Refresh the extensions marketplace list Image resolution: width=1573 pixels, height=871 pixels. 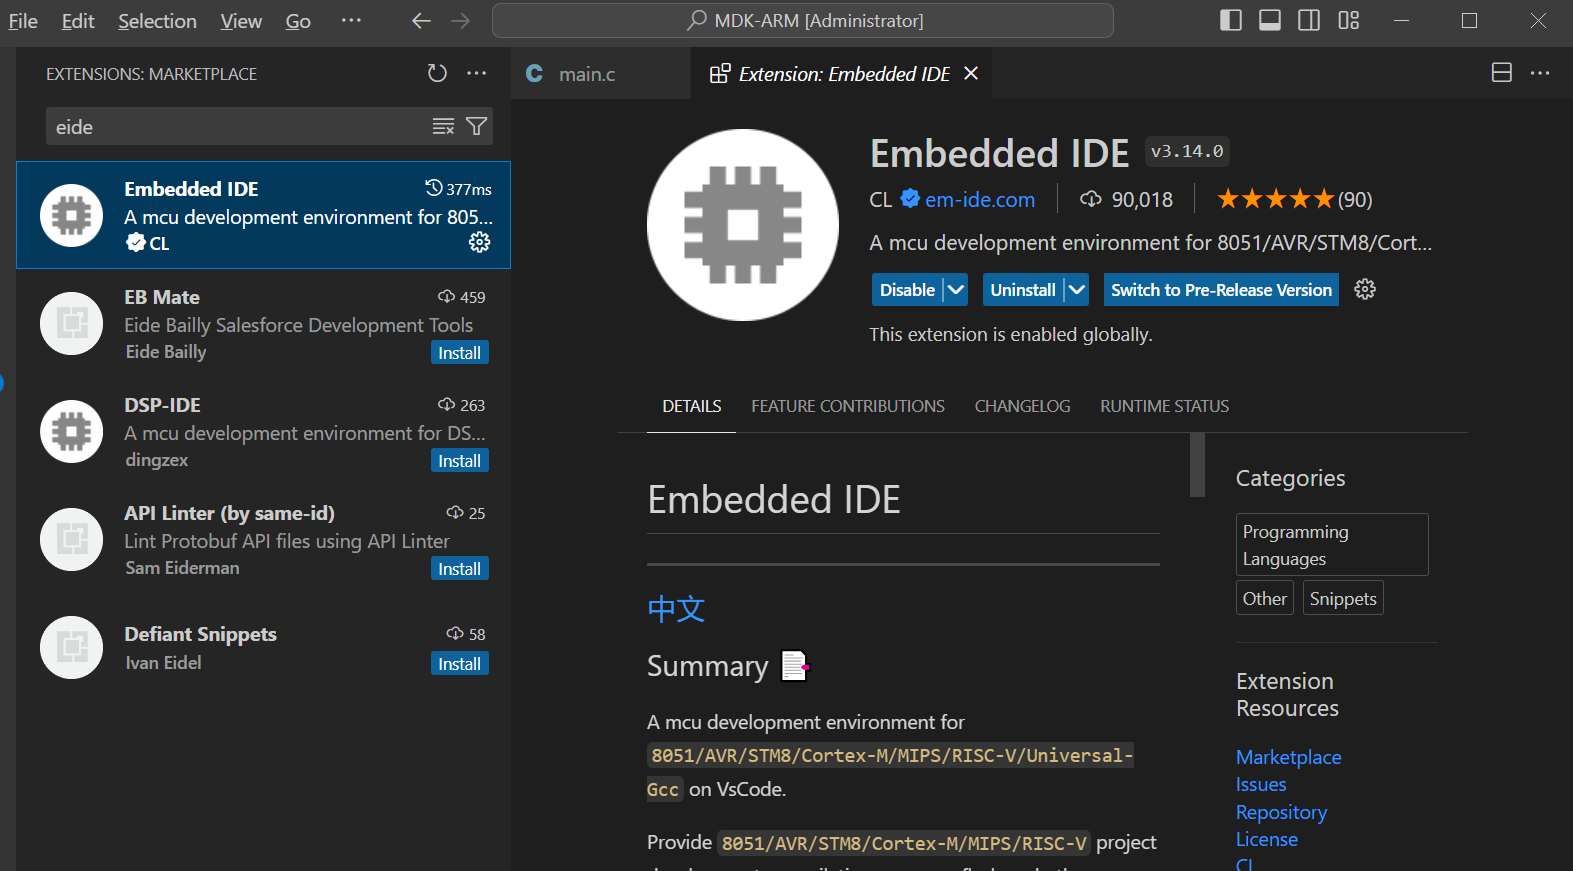coord(437,73)
